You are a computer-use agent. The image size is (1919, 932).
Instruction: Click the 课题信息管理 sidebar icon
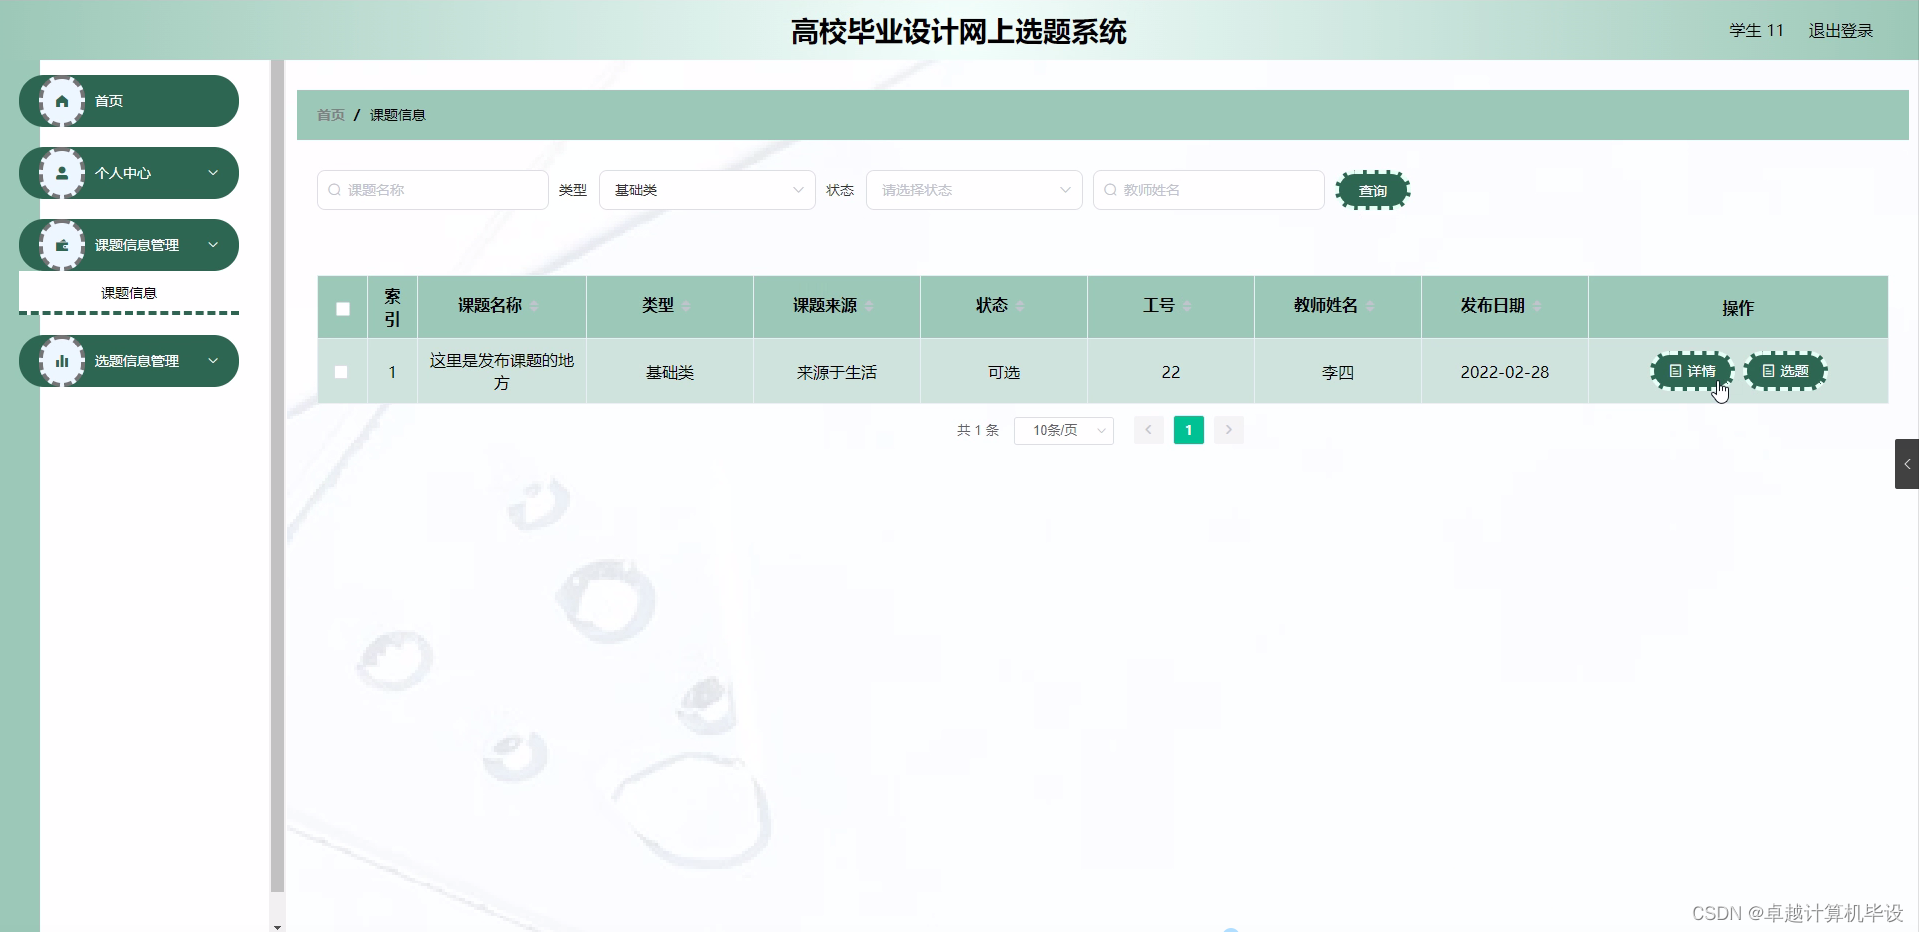(x=61, y=244)
